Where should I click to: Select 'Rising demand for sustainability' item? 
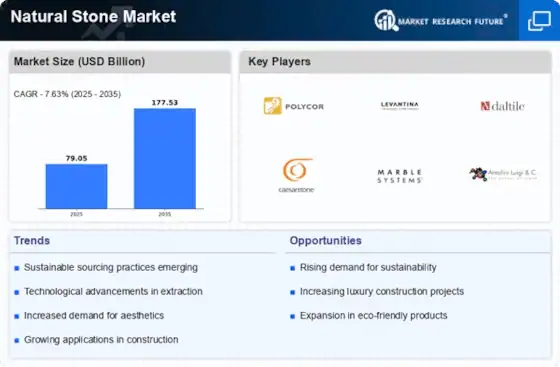pyautogui.click(x=368, y=267)
